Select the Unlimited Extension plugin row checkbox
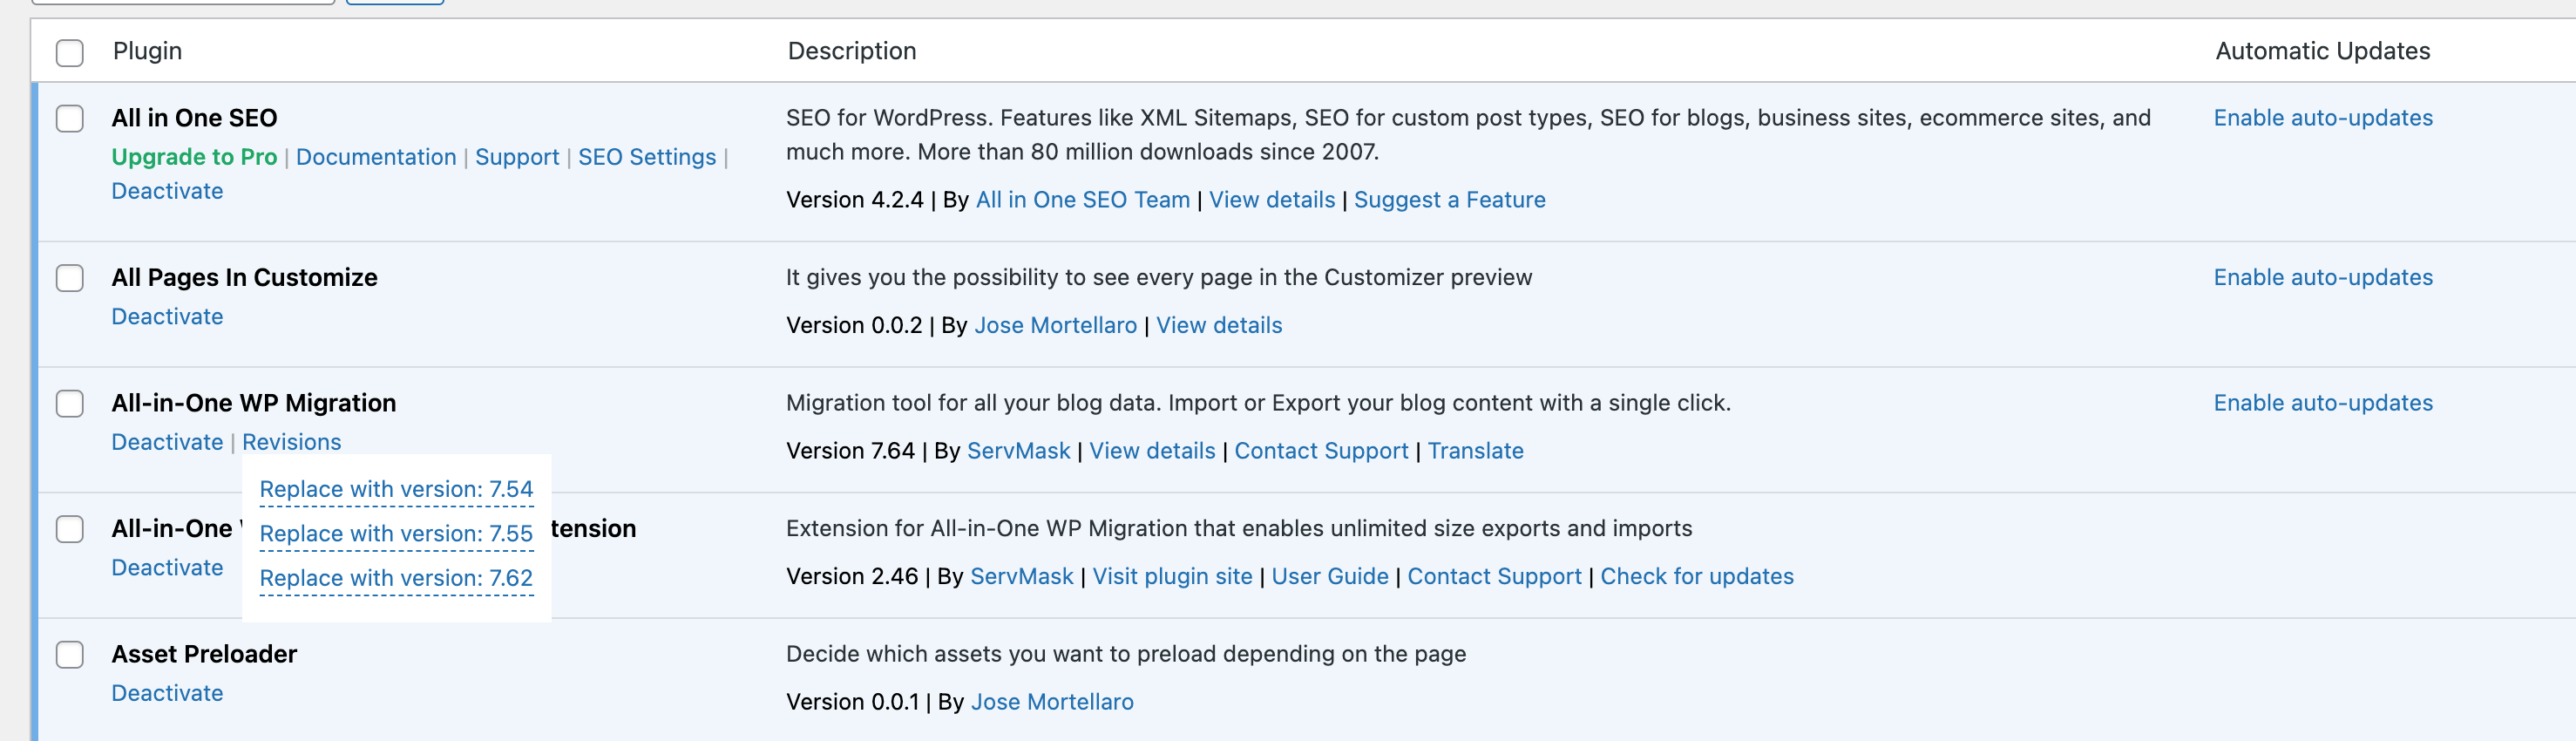This screenshot has height=741, width=2576. [x=70, y=528]
